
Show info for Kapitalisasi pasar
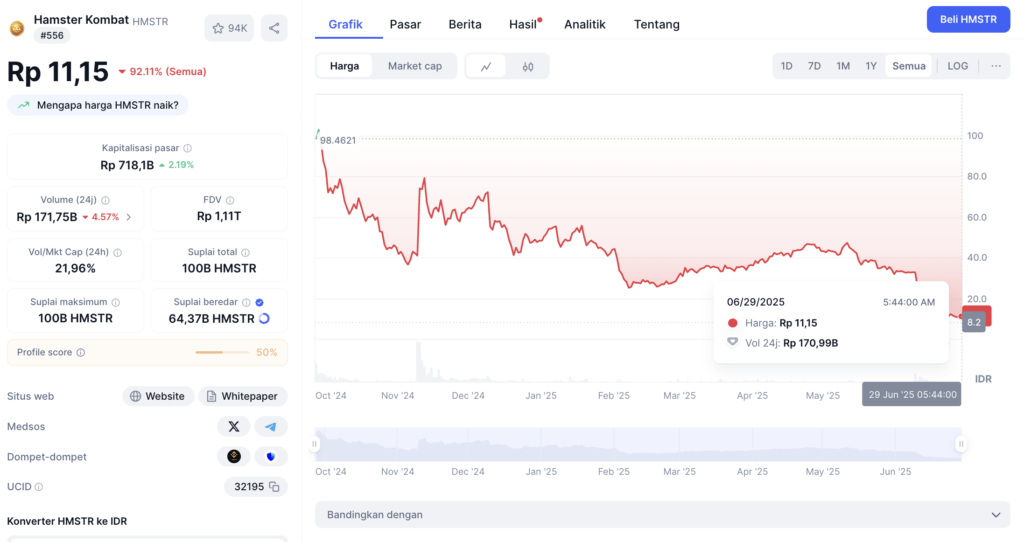(187, 148)
